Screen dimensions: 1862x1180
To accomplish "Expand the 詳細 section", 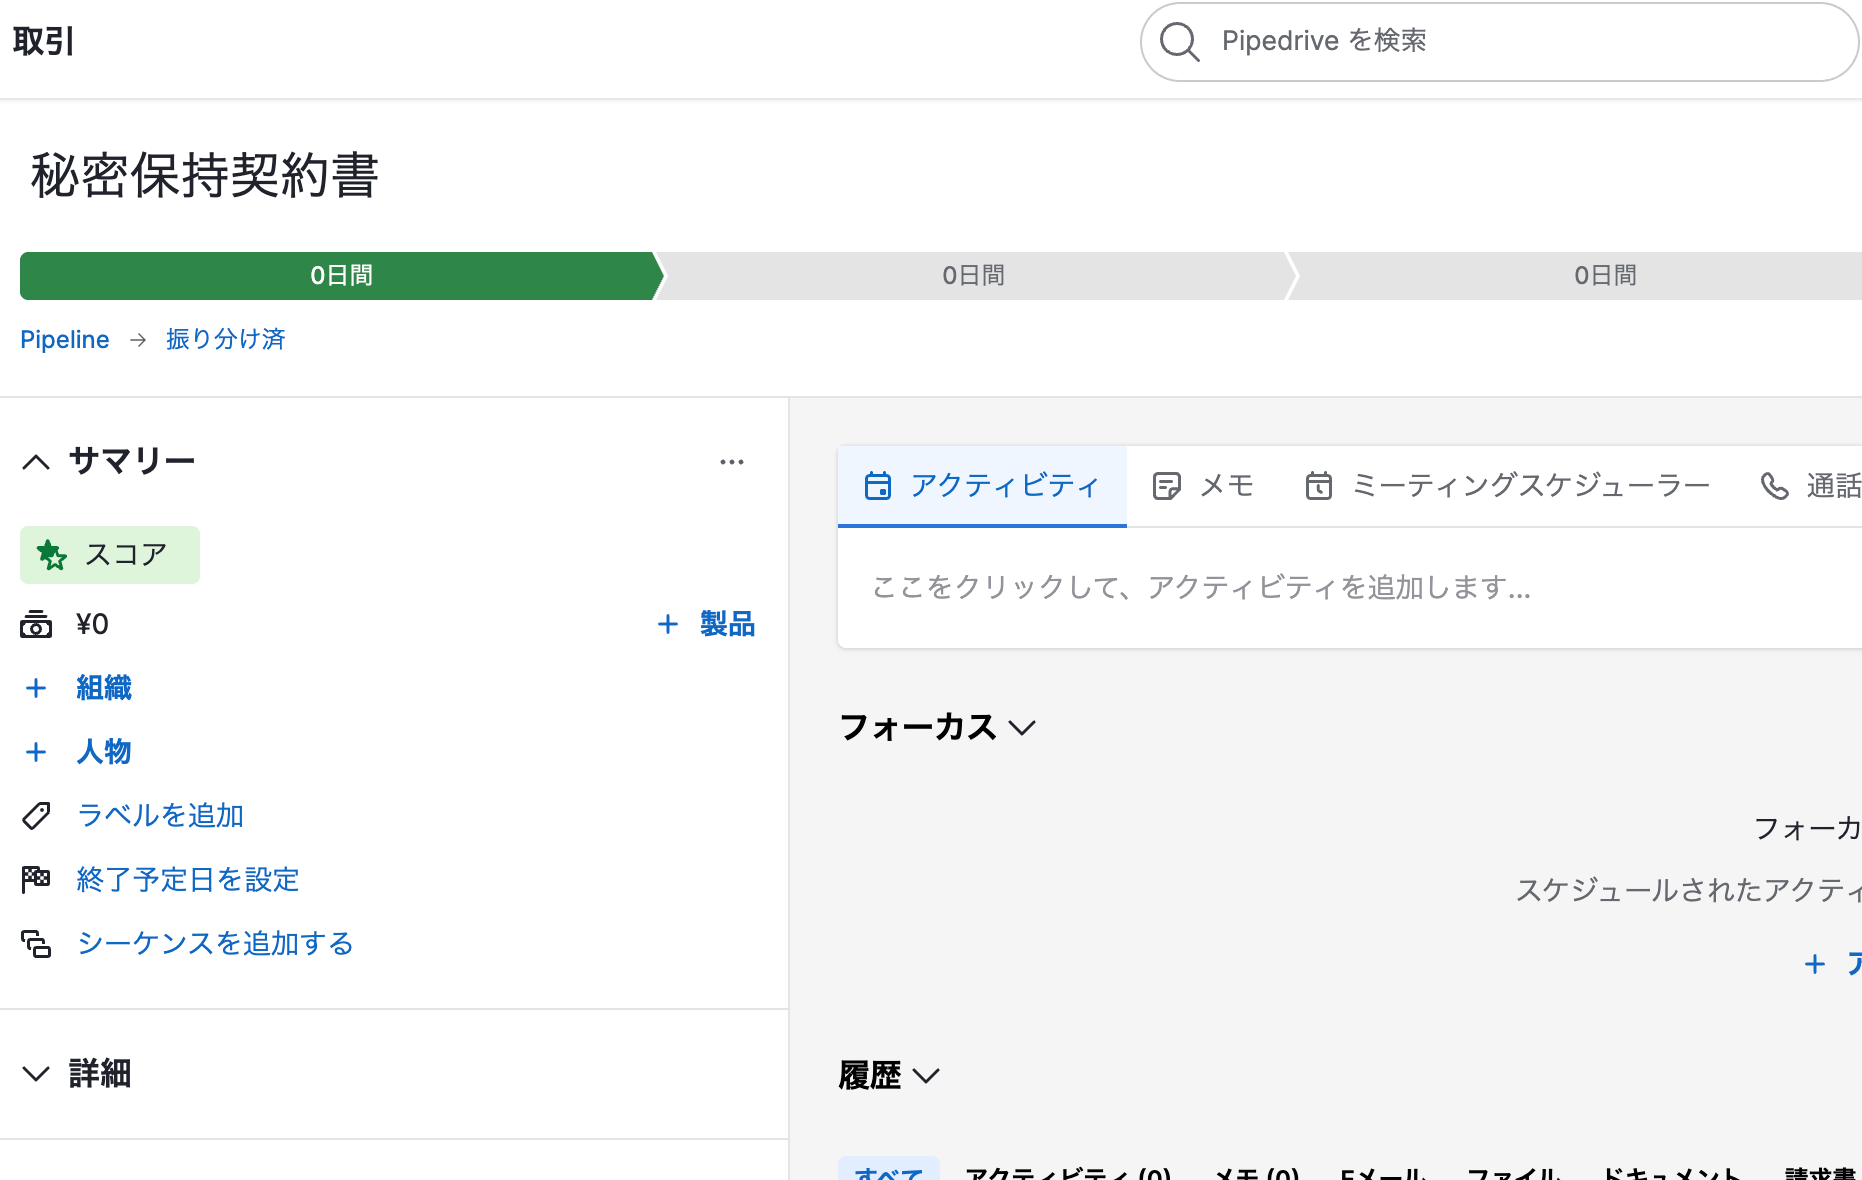I will 36,1074.
